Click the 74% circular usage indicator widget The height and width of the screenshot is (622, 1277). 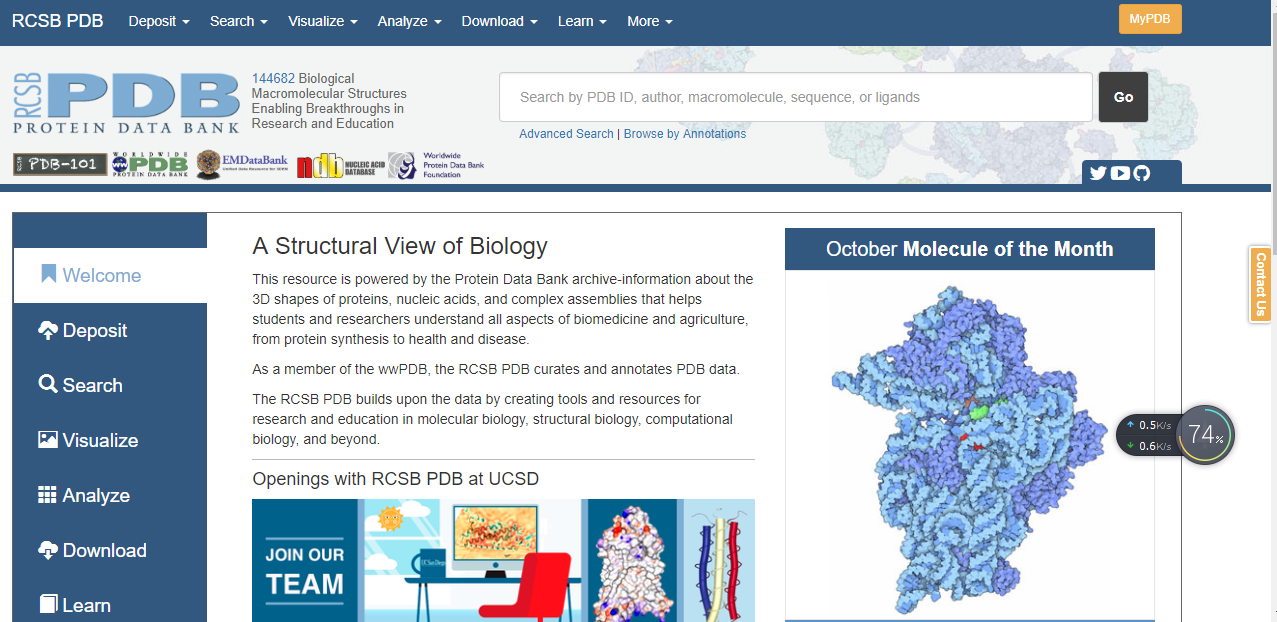[x=1205, y=435]
